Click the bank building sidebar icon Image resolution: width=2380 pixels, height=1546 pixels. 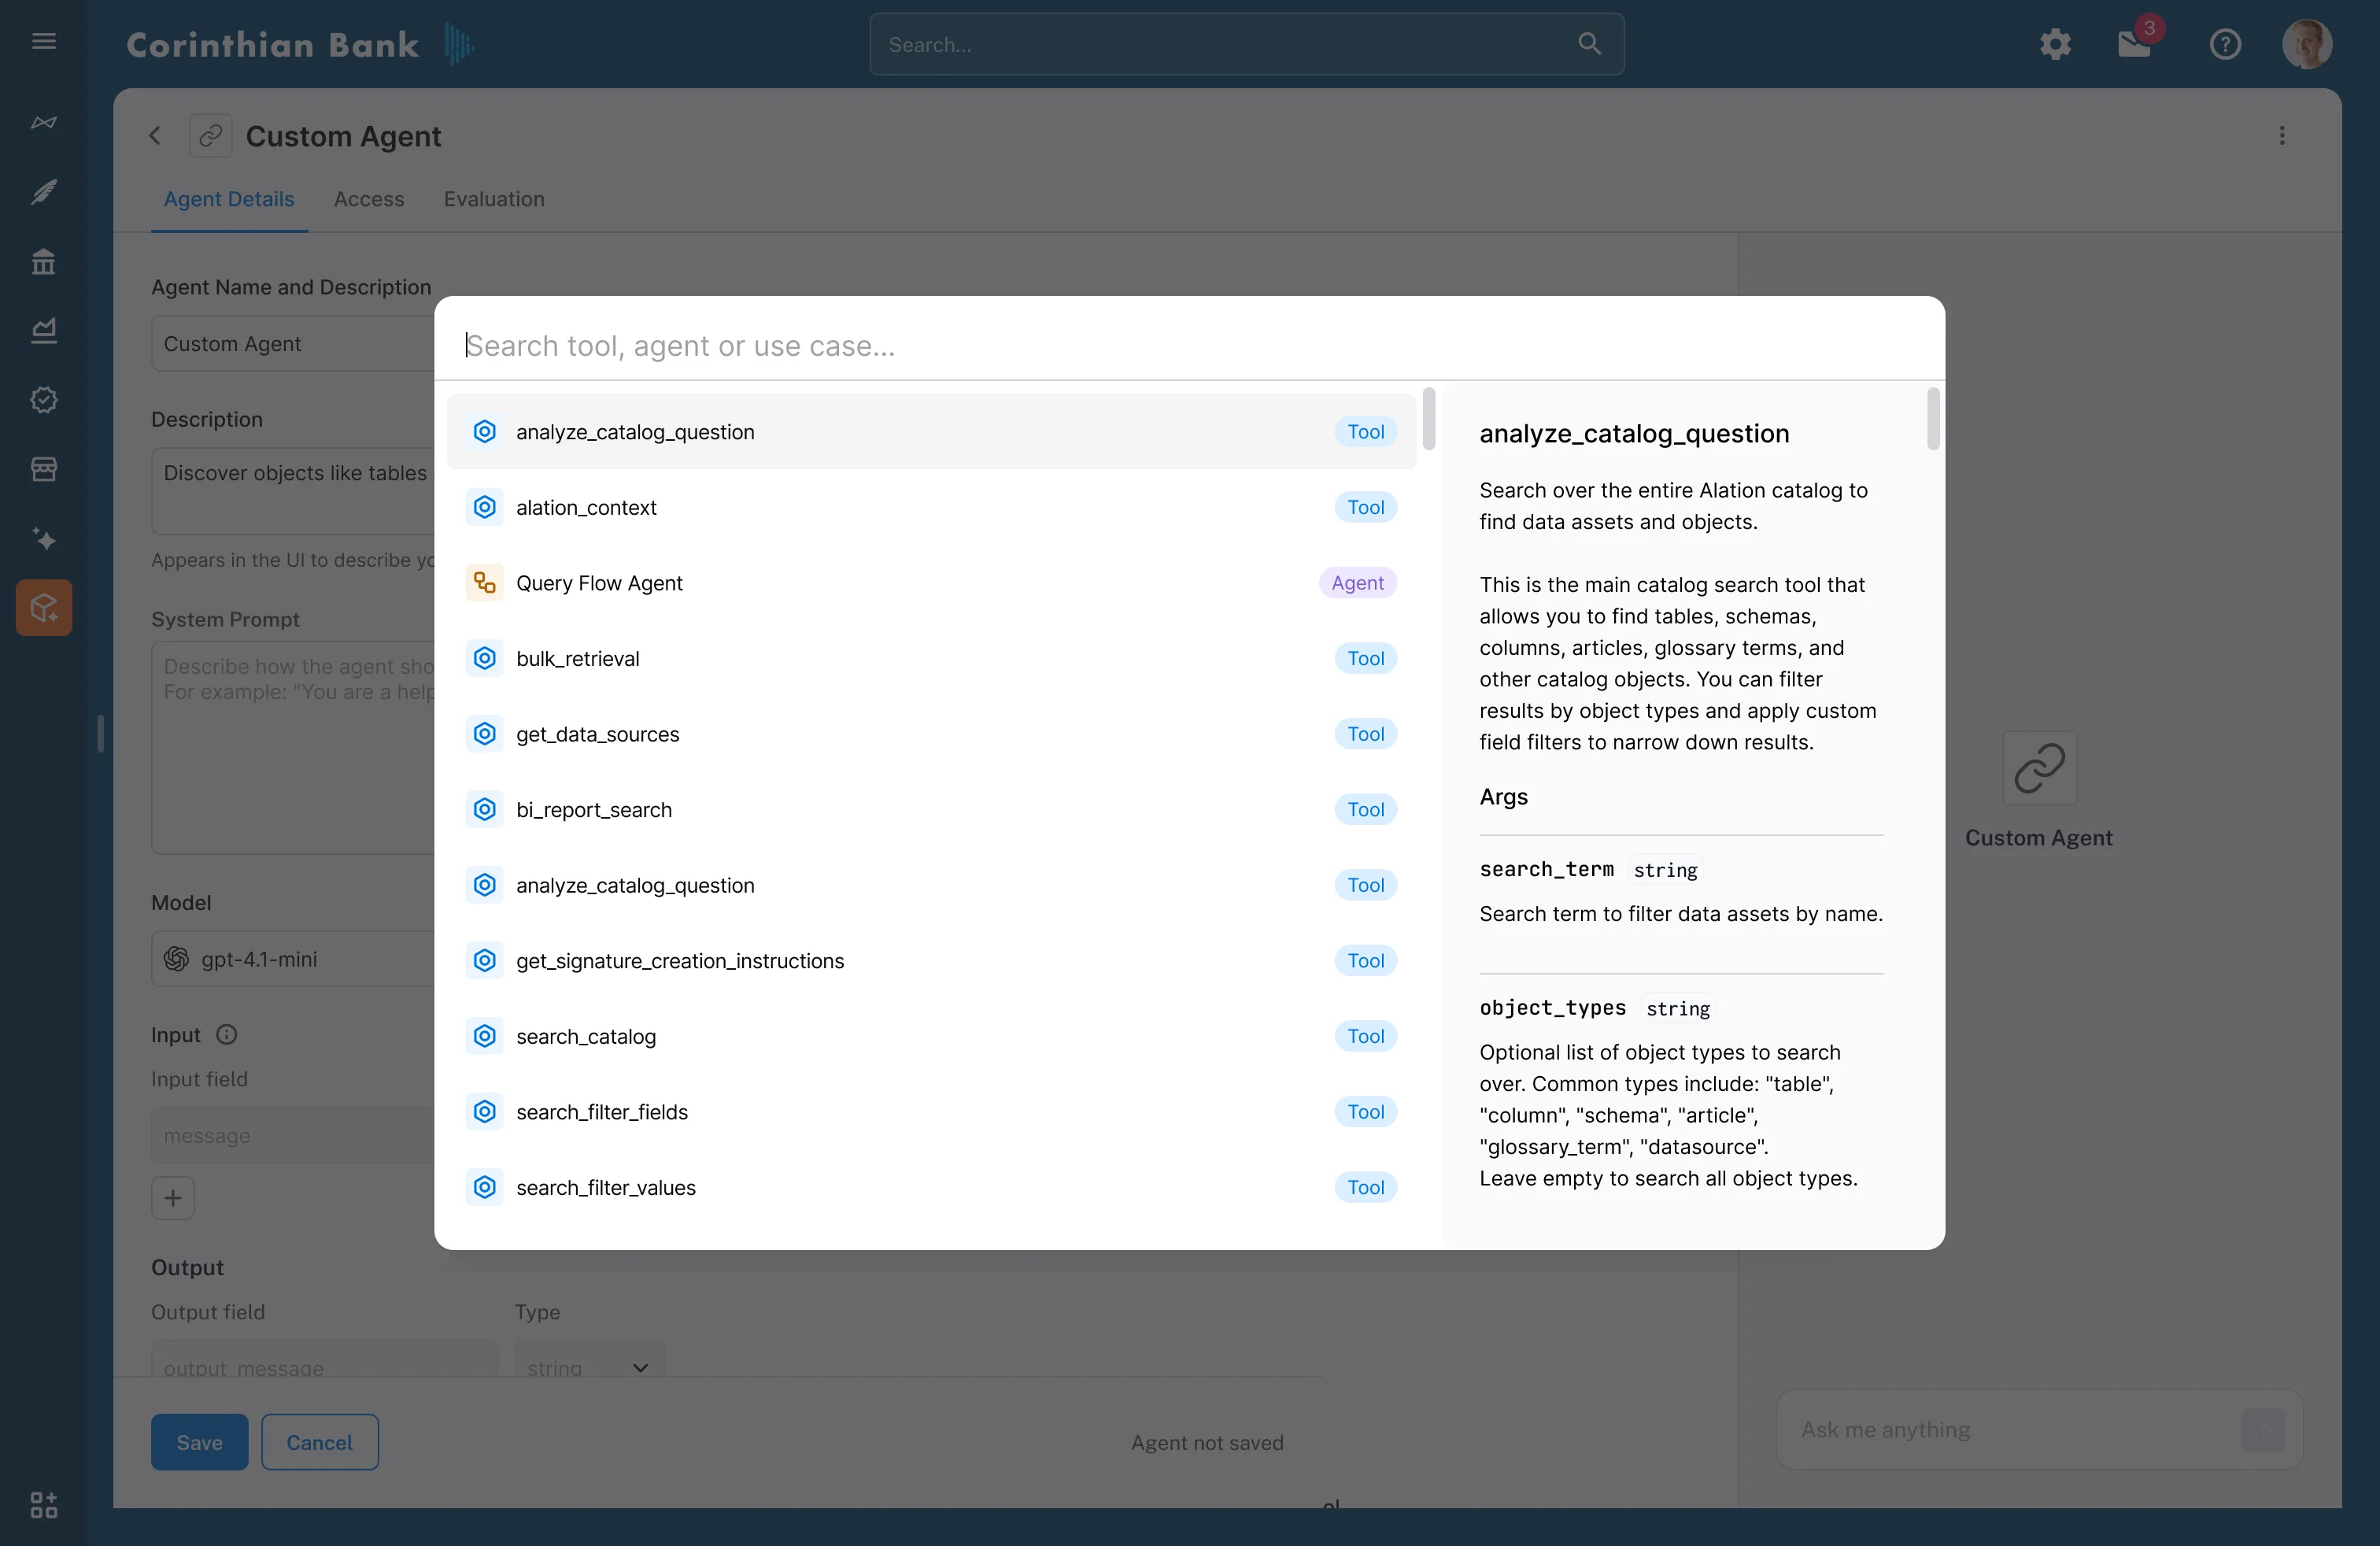[43, 262]
